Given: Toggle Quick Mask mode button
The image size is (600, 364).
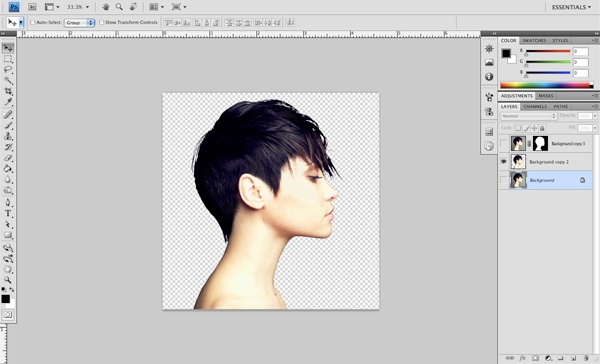Looking at the screenshot, I should pos(8,315).
